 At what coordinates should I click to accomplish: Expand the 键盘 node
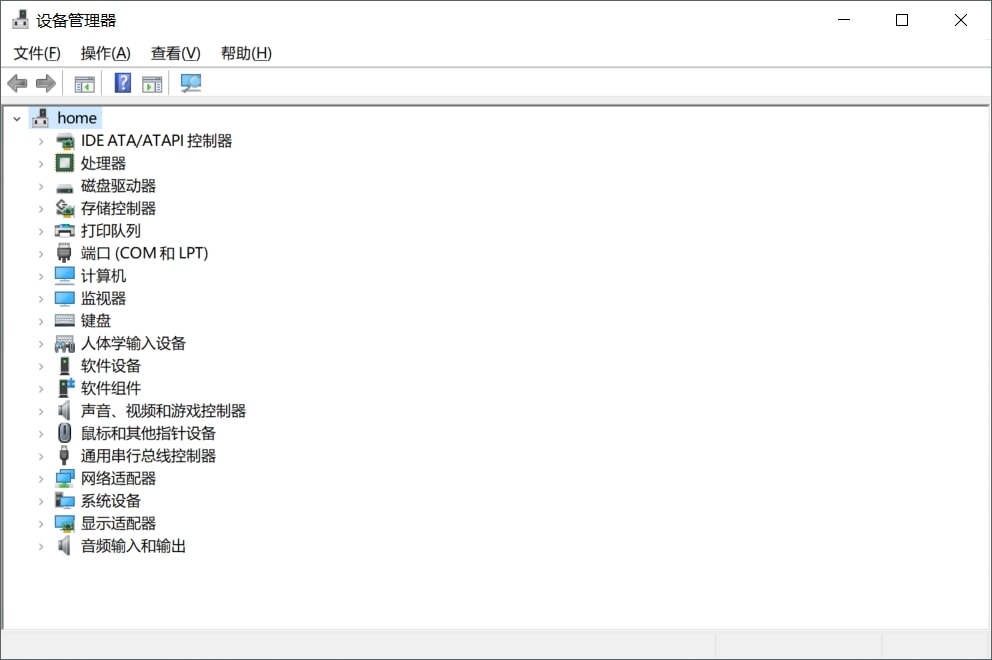tap(41, 321)
